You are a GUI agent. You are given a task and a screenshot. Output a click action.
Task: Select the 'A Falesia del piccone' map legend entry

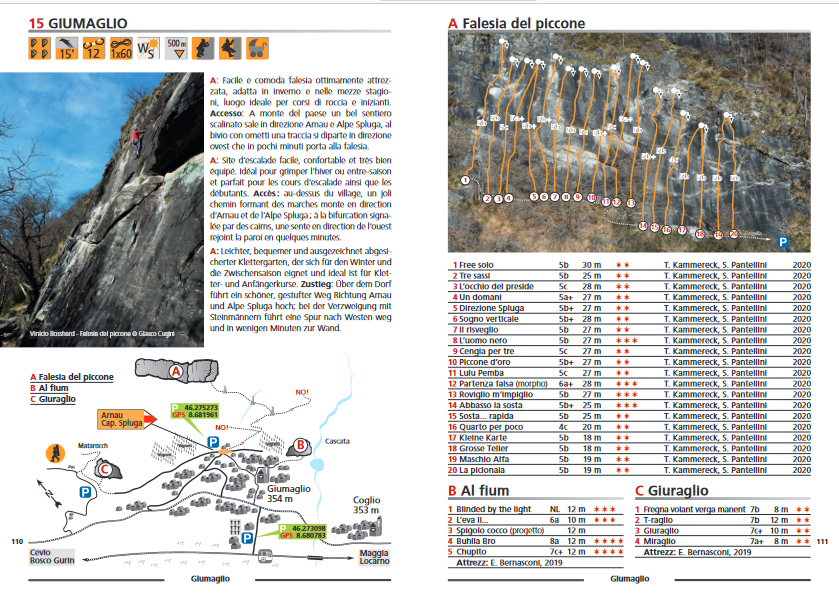72,377
